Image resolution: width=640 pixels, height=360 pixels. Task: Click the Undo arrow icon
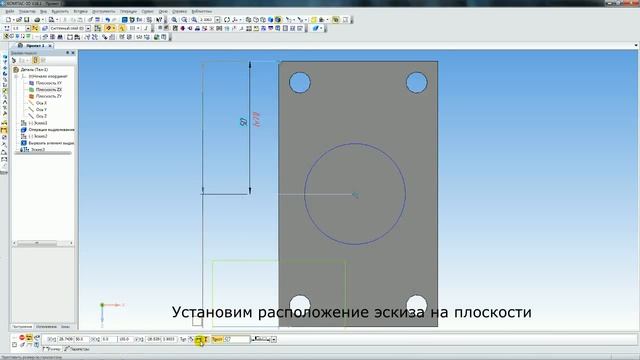click(107, 20)
